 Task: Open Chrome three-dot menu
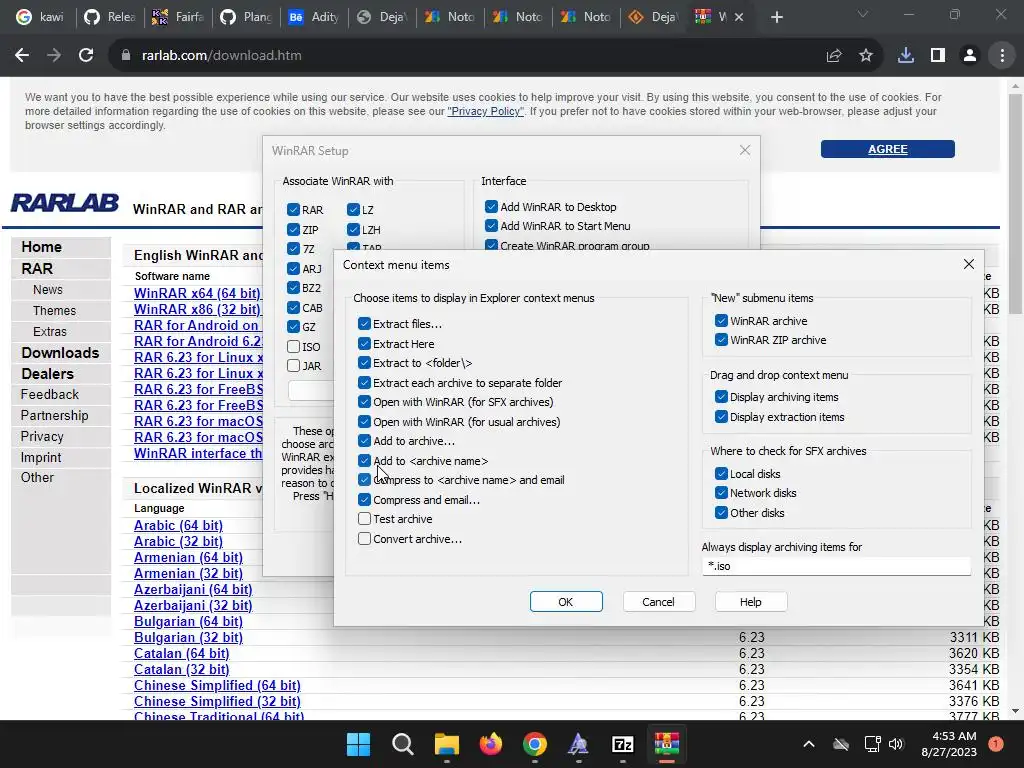tap(1002, 56)
